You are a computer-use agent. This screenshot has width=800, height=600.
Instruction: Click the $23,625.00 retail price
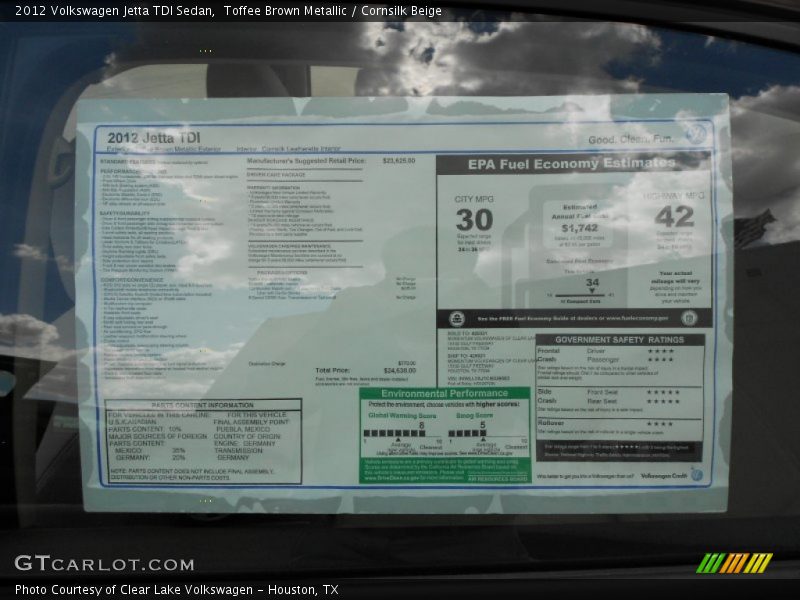coord(399,161)
